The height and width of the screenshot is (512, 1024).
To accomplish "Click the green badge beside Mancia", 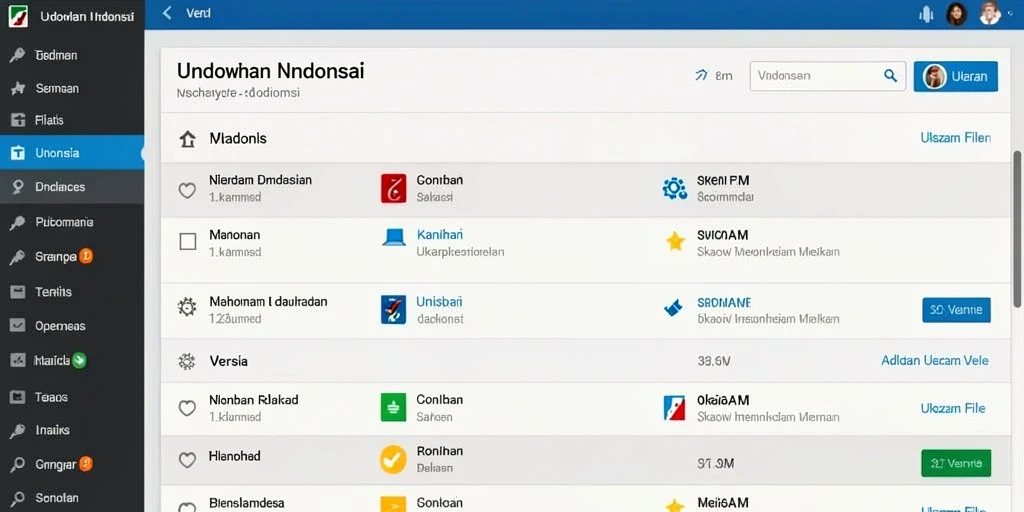I will click(79, 360).
